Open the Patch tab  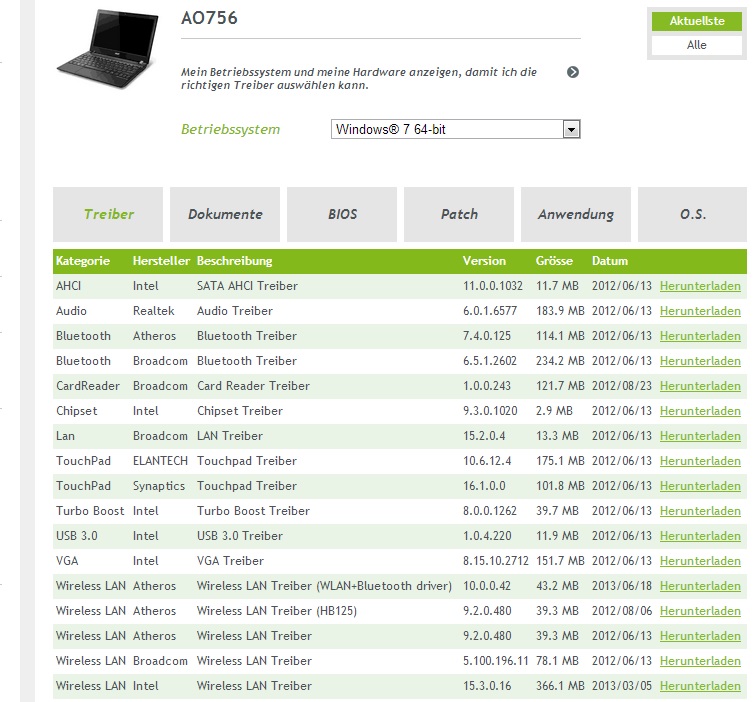click(x=459, y=214)
